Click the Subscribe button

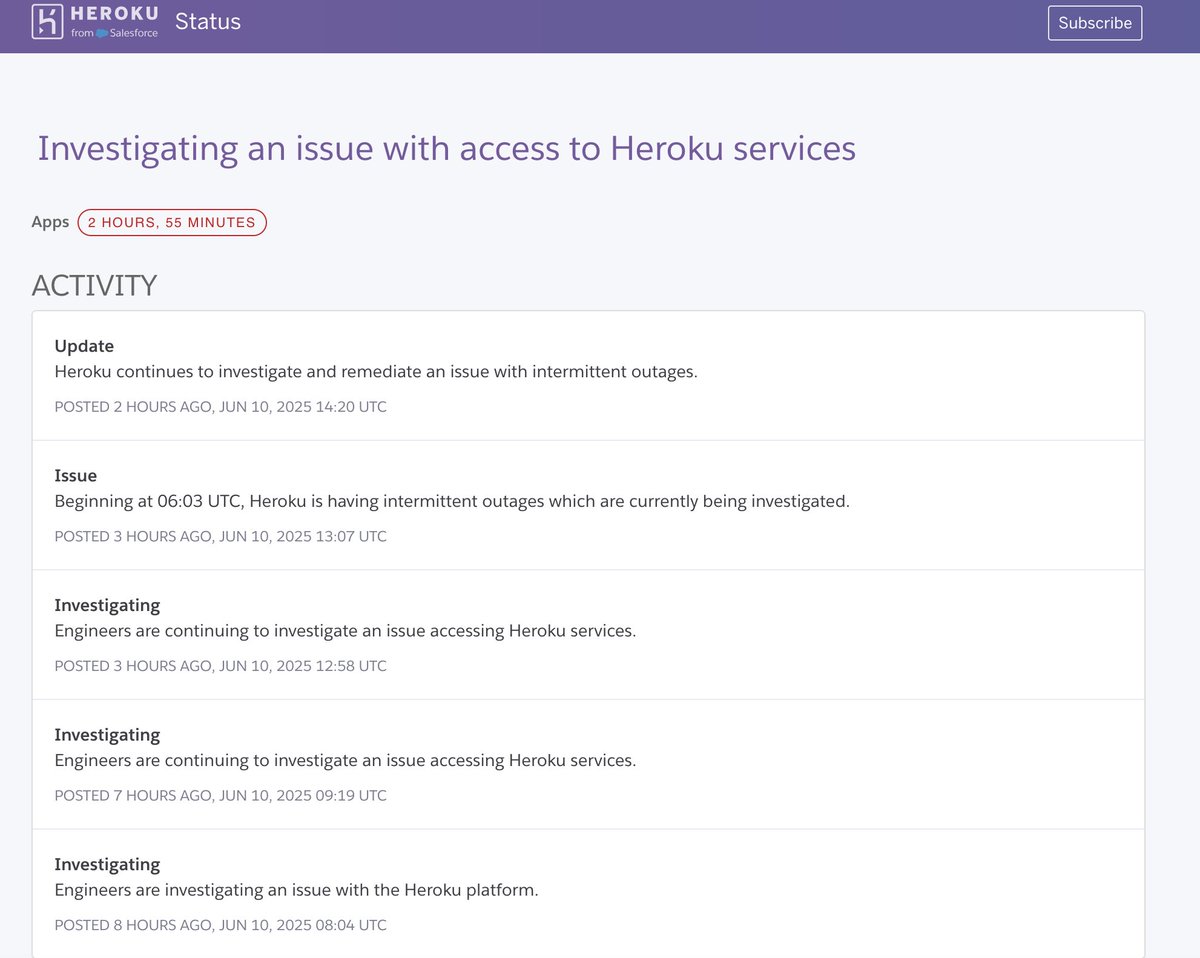(1095, 23)
